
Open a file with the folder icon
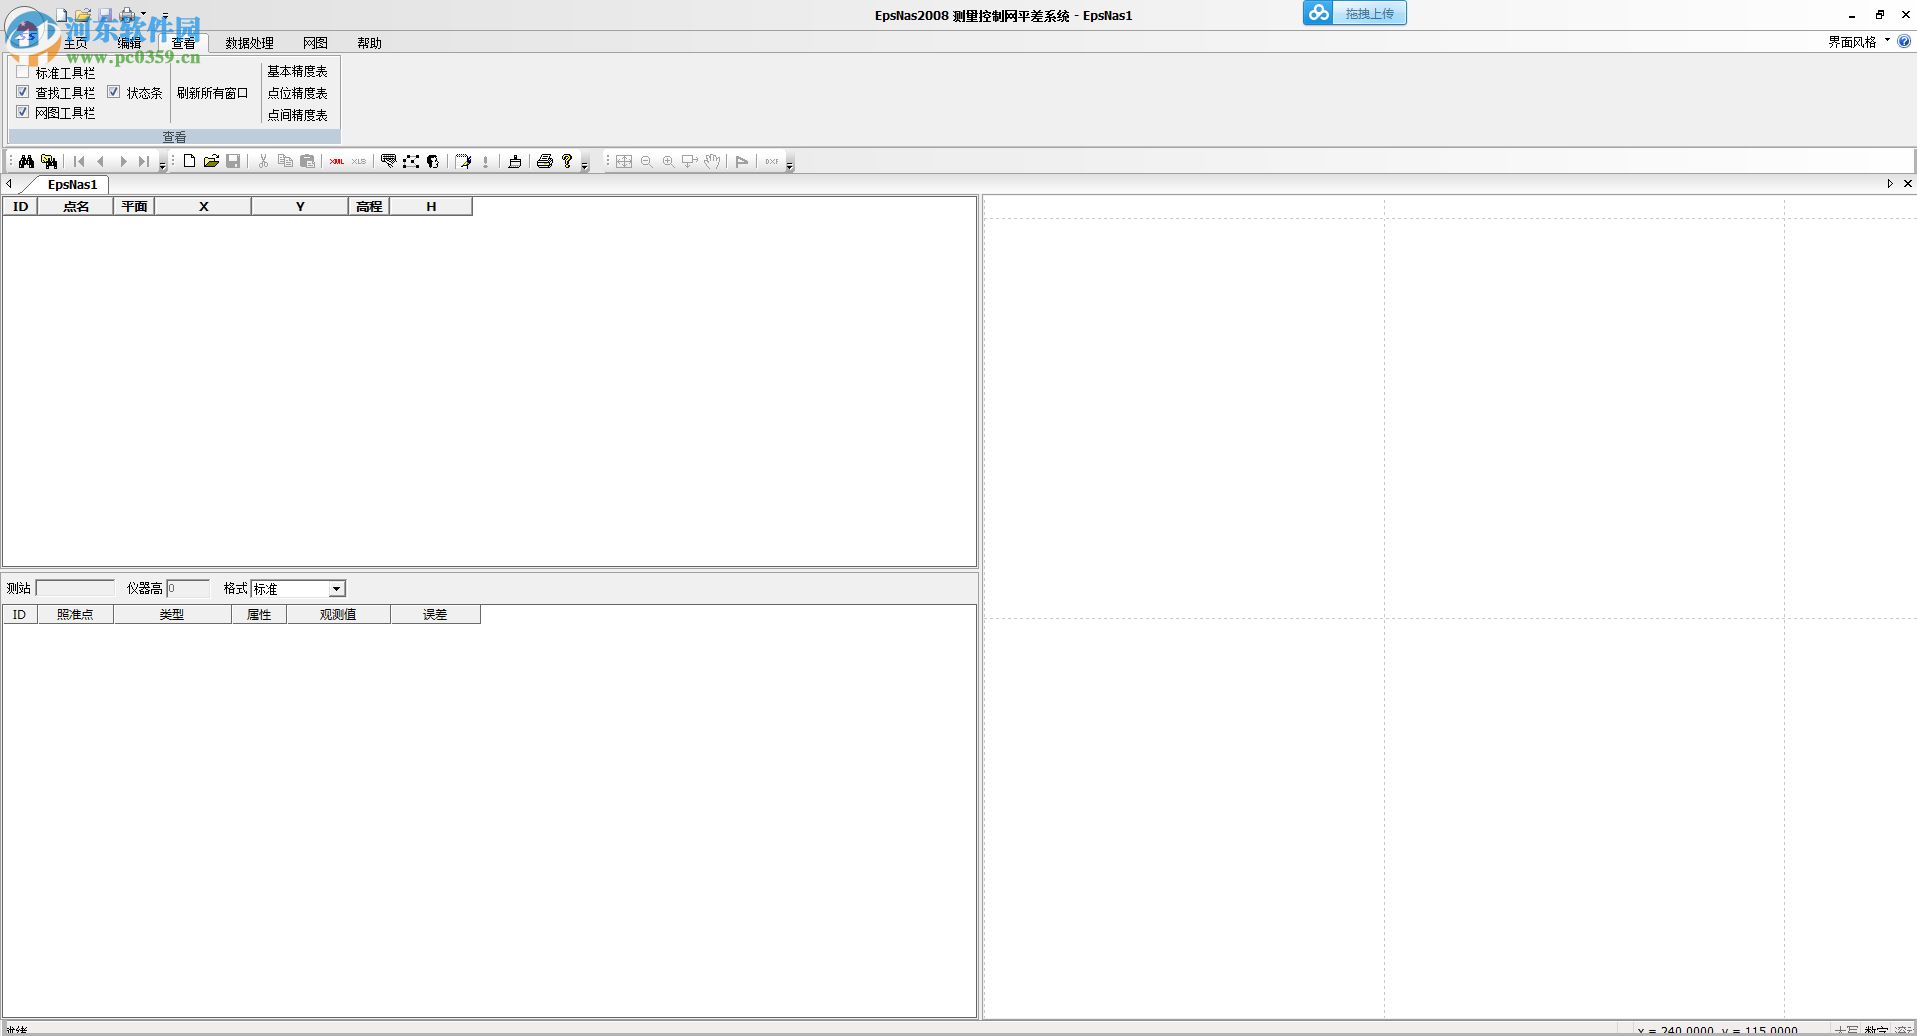[x=211, y=161]
